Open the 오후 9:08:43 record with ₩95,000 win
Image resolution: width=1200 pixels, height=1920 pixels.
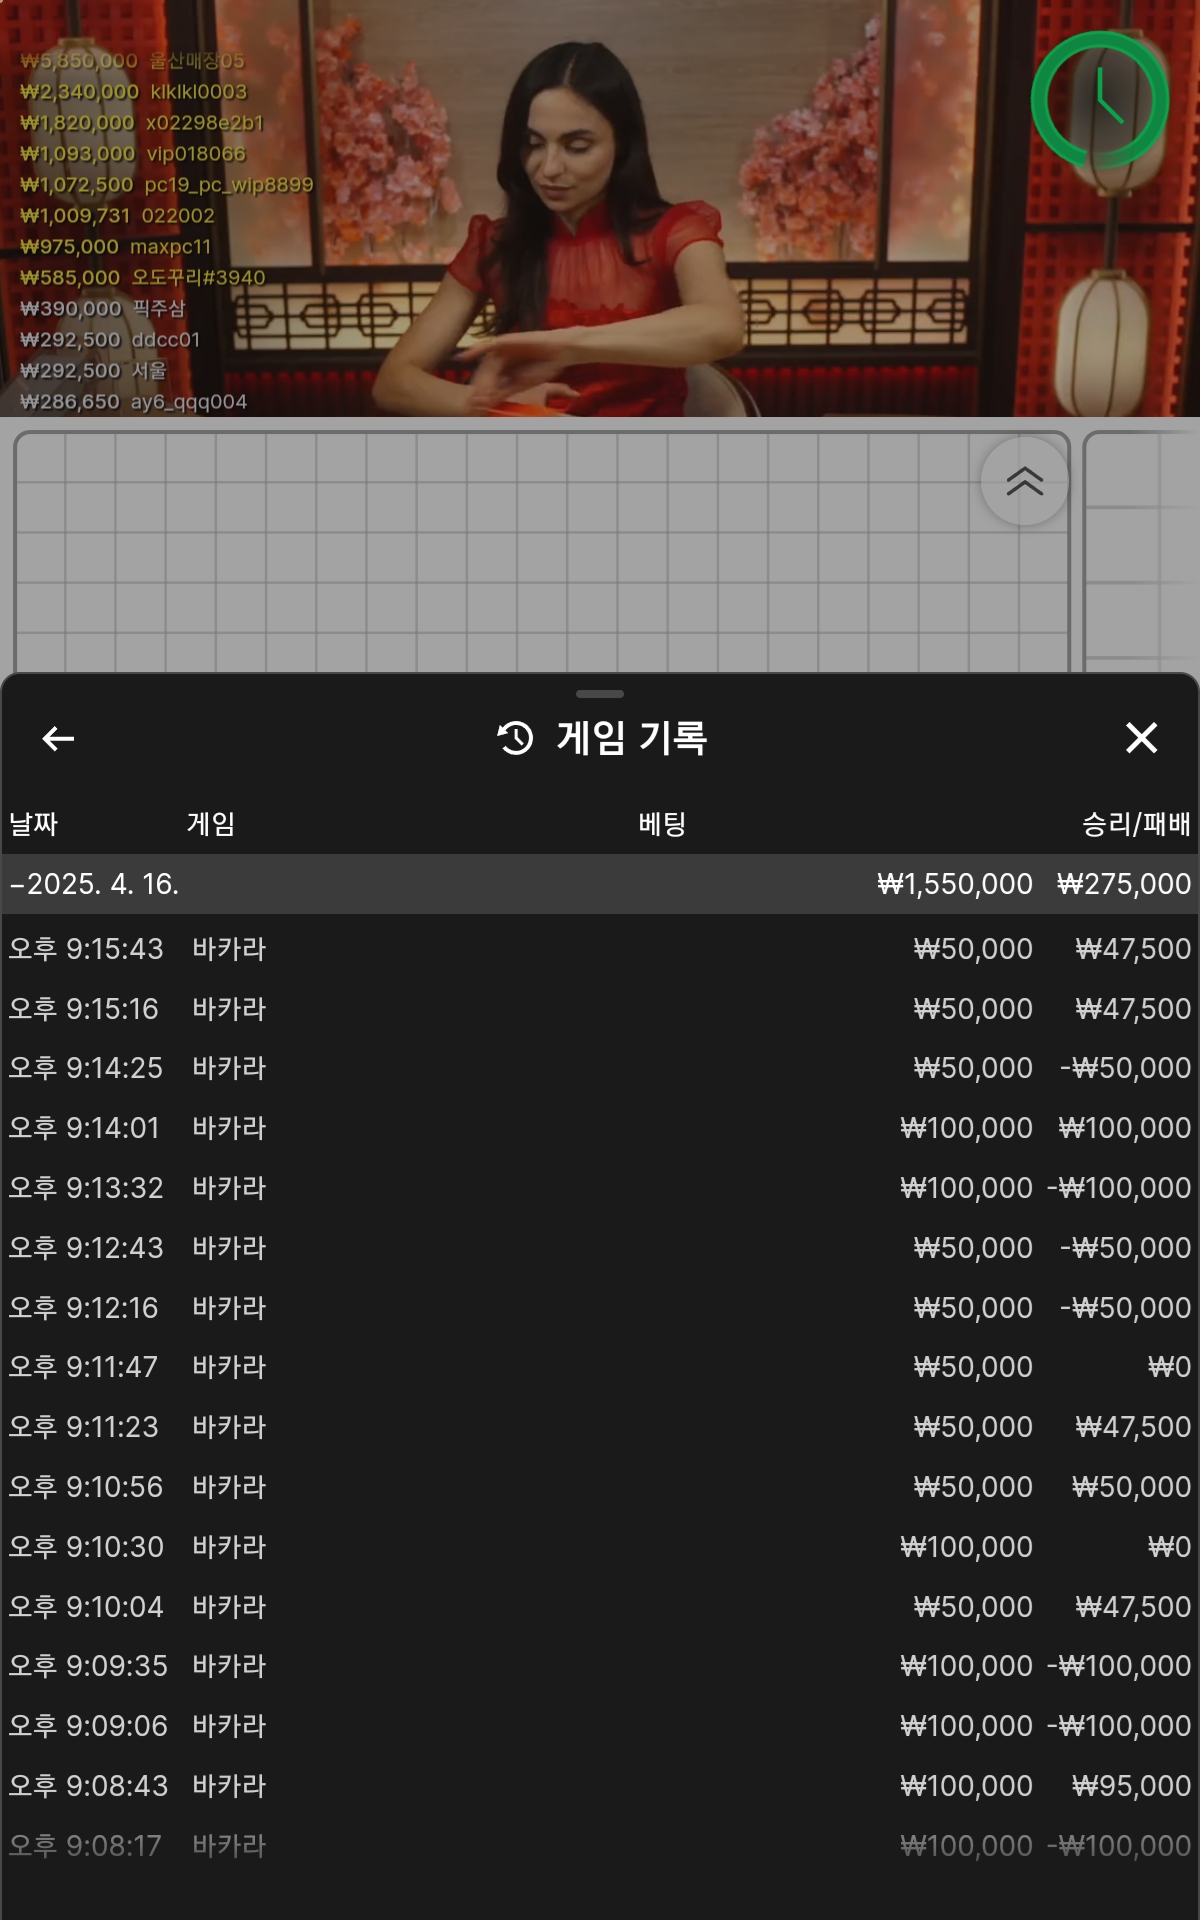[x=600, y=1786]
